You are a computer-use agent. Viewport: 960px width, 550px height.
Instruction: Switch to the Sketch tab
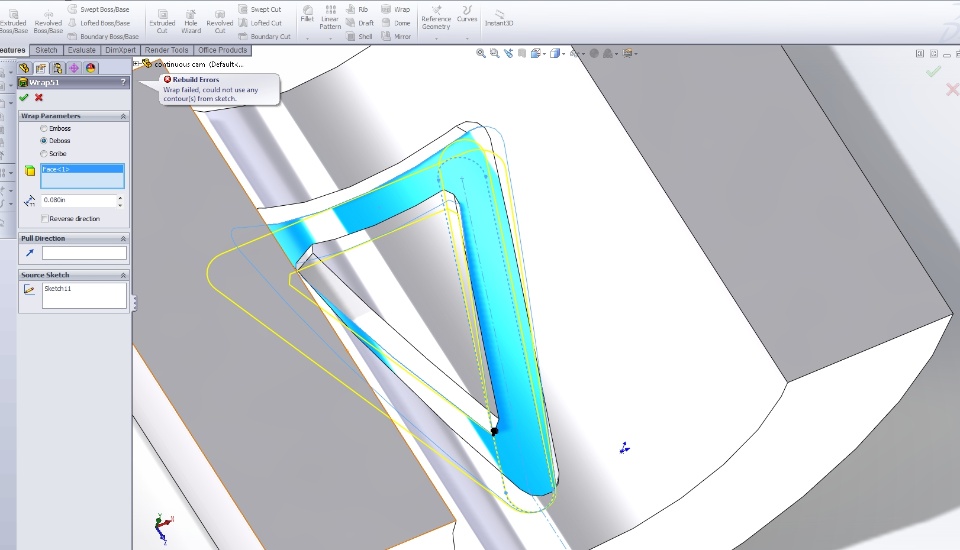pyautogui.click(x=47, y=50)
